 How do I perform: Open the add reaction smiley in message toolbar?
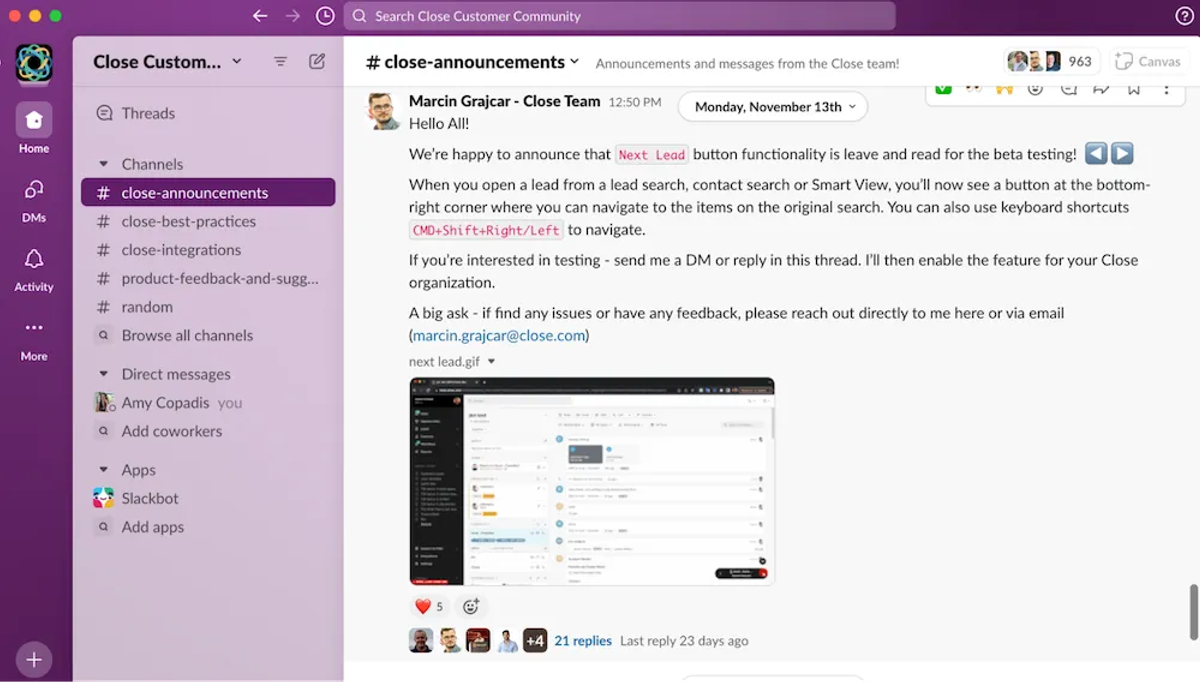click(1035, 88)
